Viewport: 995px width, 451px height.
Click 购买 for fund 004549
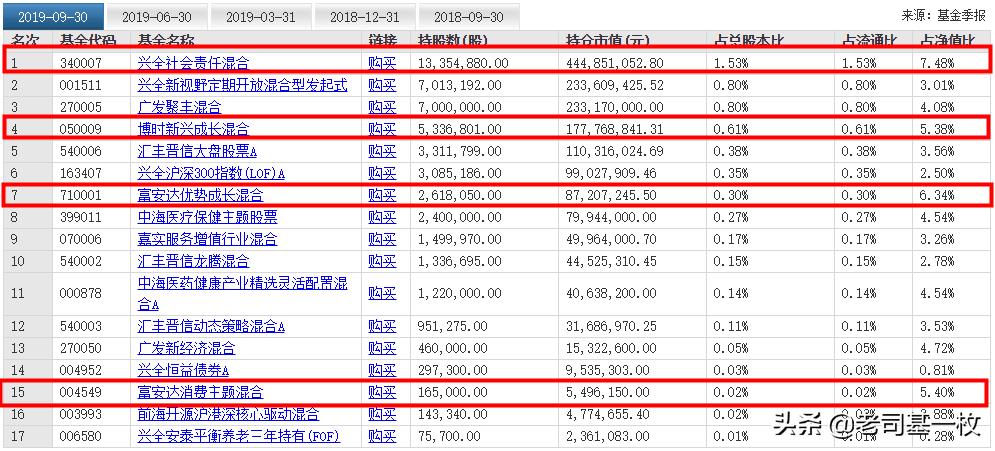pyautogui.click(x=383, y=393)
